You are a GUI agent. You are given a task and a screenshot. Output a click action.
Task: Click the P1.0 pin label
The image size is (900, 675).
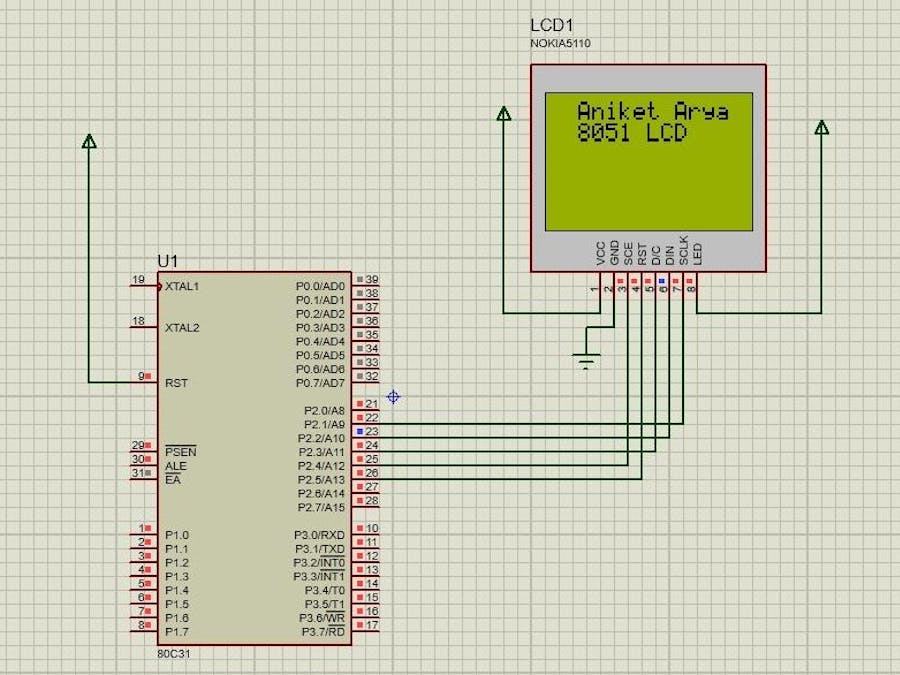pyautogui.click(x=177, y=535)
